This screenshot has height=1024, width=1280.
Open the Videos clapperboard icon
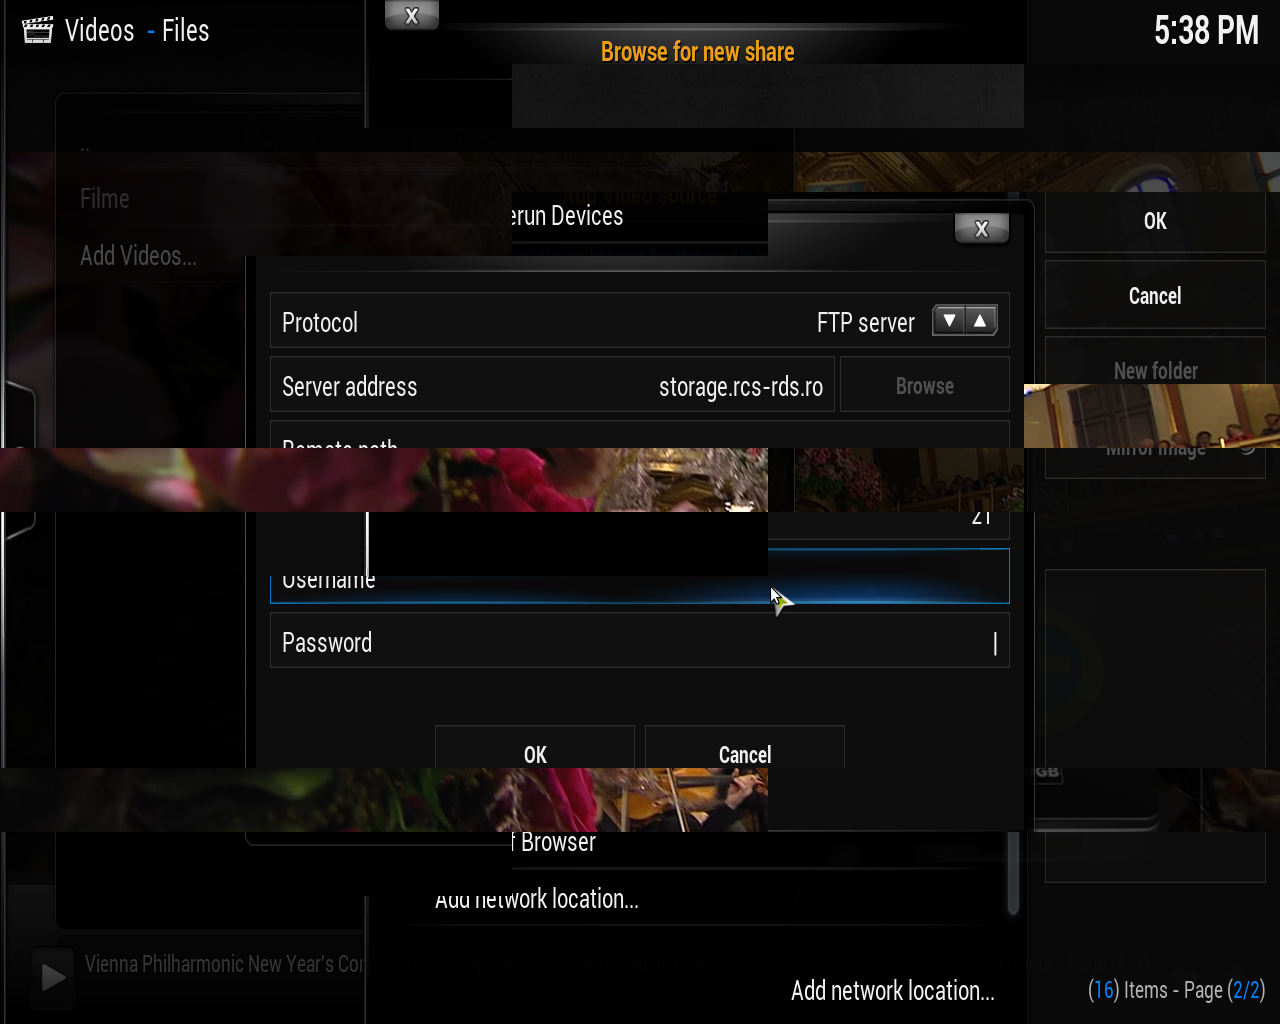click(38, 30)
